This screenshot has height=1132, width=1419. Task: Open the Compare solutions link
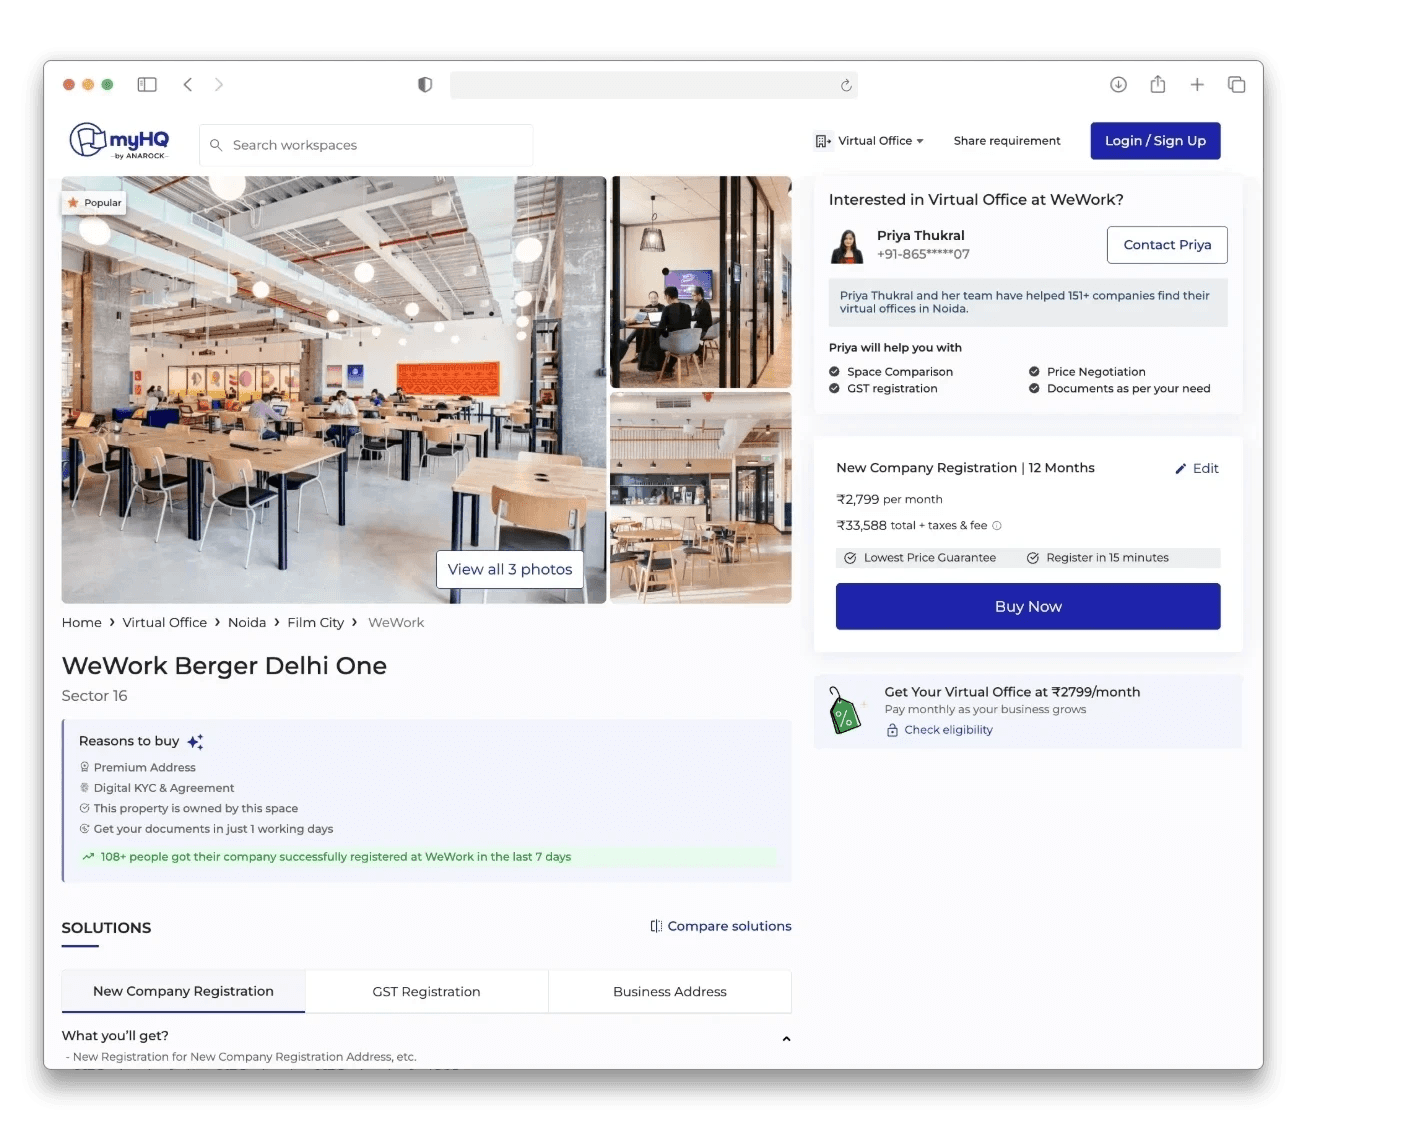click(x=729, y=927)
